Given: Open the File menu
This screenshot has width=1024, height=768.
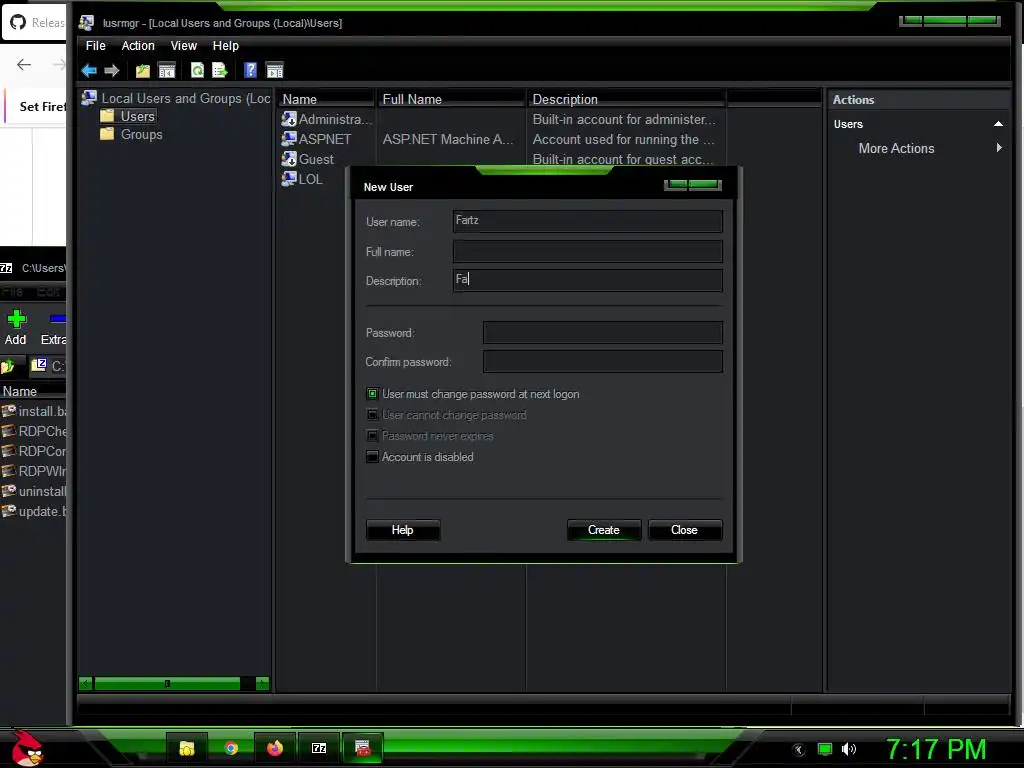Looking at the screenshot, I should (x=95, y=46).
